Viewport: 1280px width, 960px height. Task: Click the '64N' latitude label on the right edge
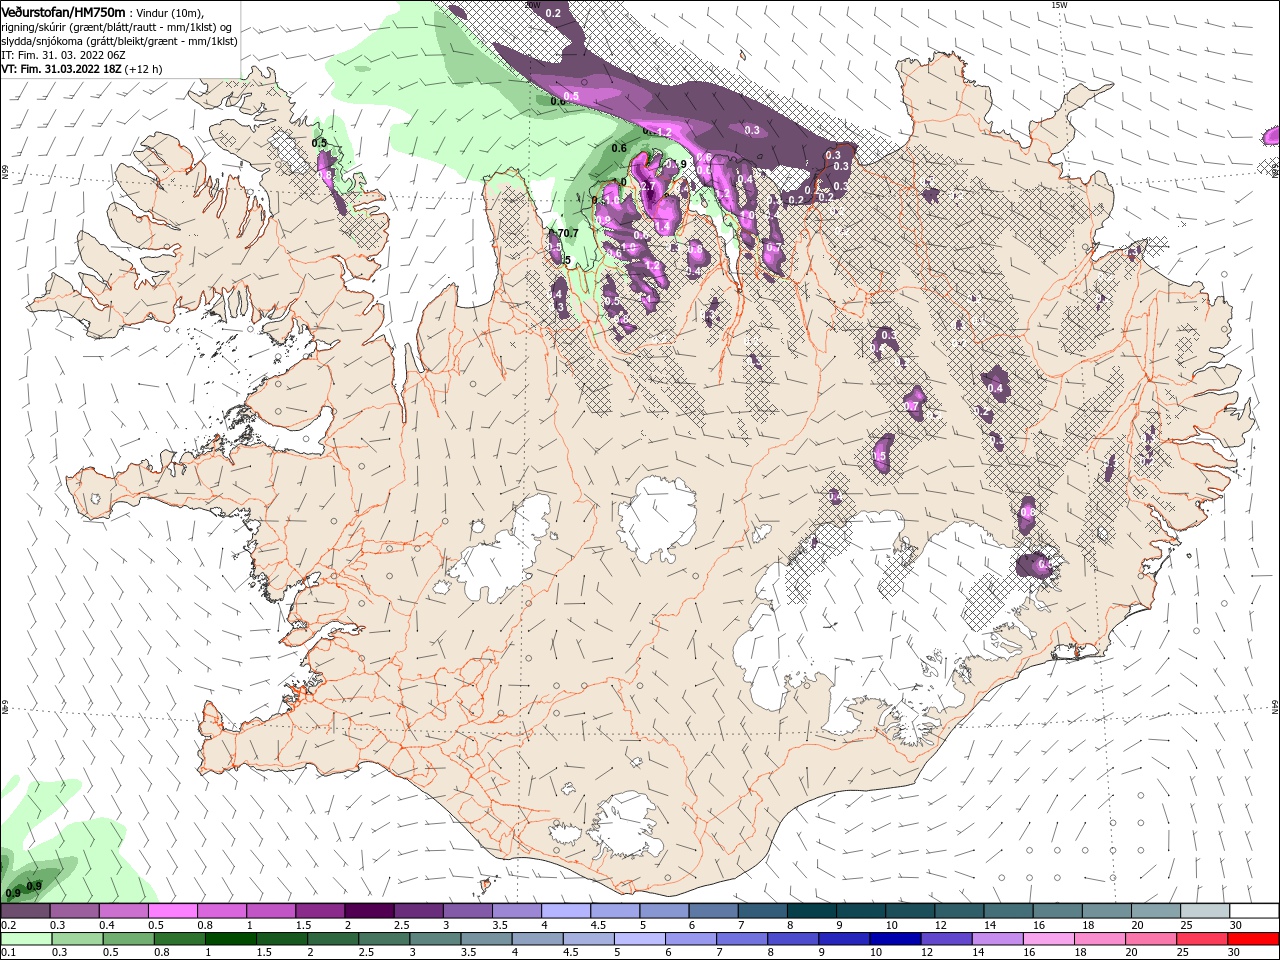[1275, 707]
